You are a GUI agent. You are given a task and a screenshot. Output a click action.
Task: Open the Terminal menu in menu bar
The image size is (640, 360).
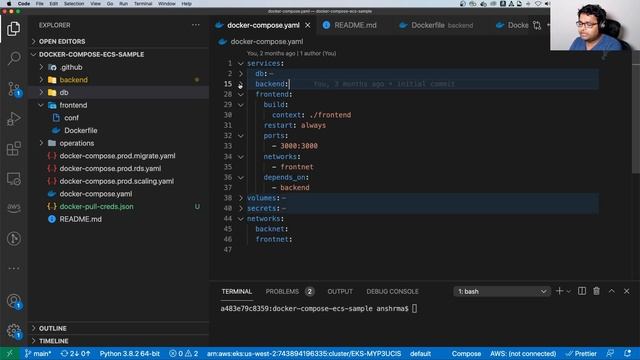(143, 4)
